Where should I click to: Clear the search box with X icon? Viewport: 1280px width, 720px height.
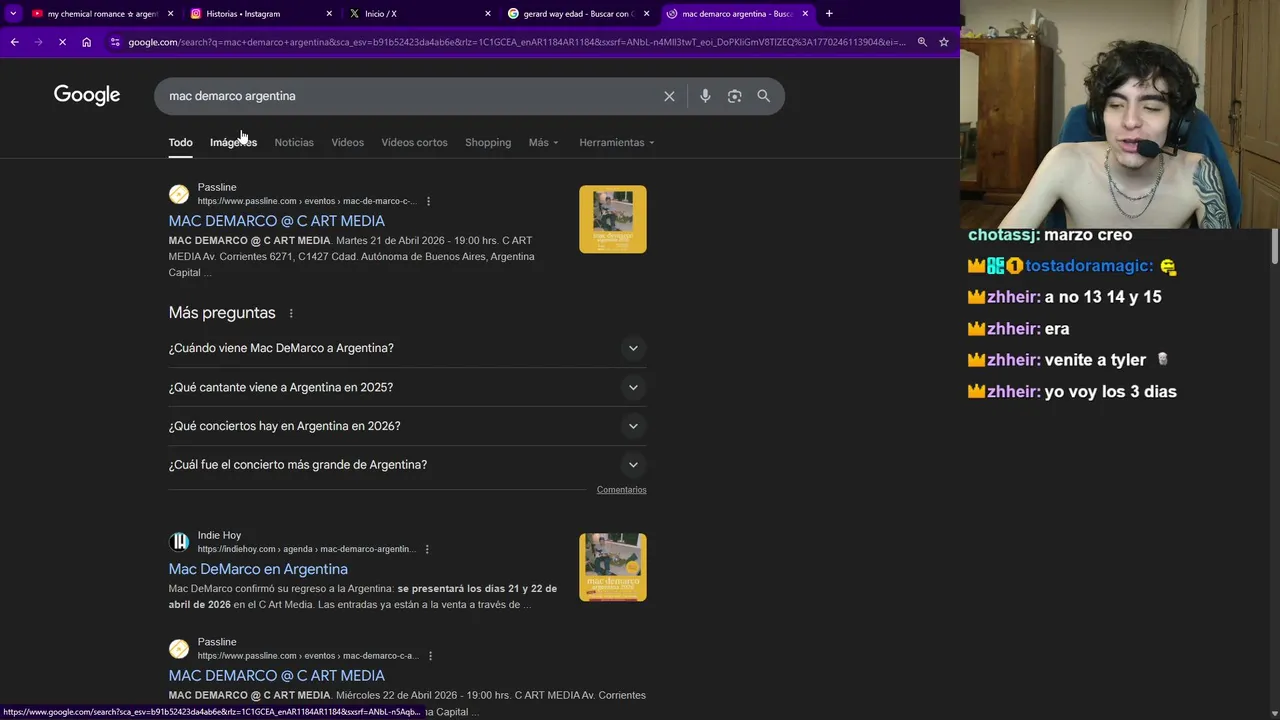669,96
